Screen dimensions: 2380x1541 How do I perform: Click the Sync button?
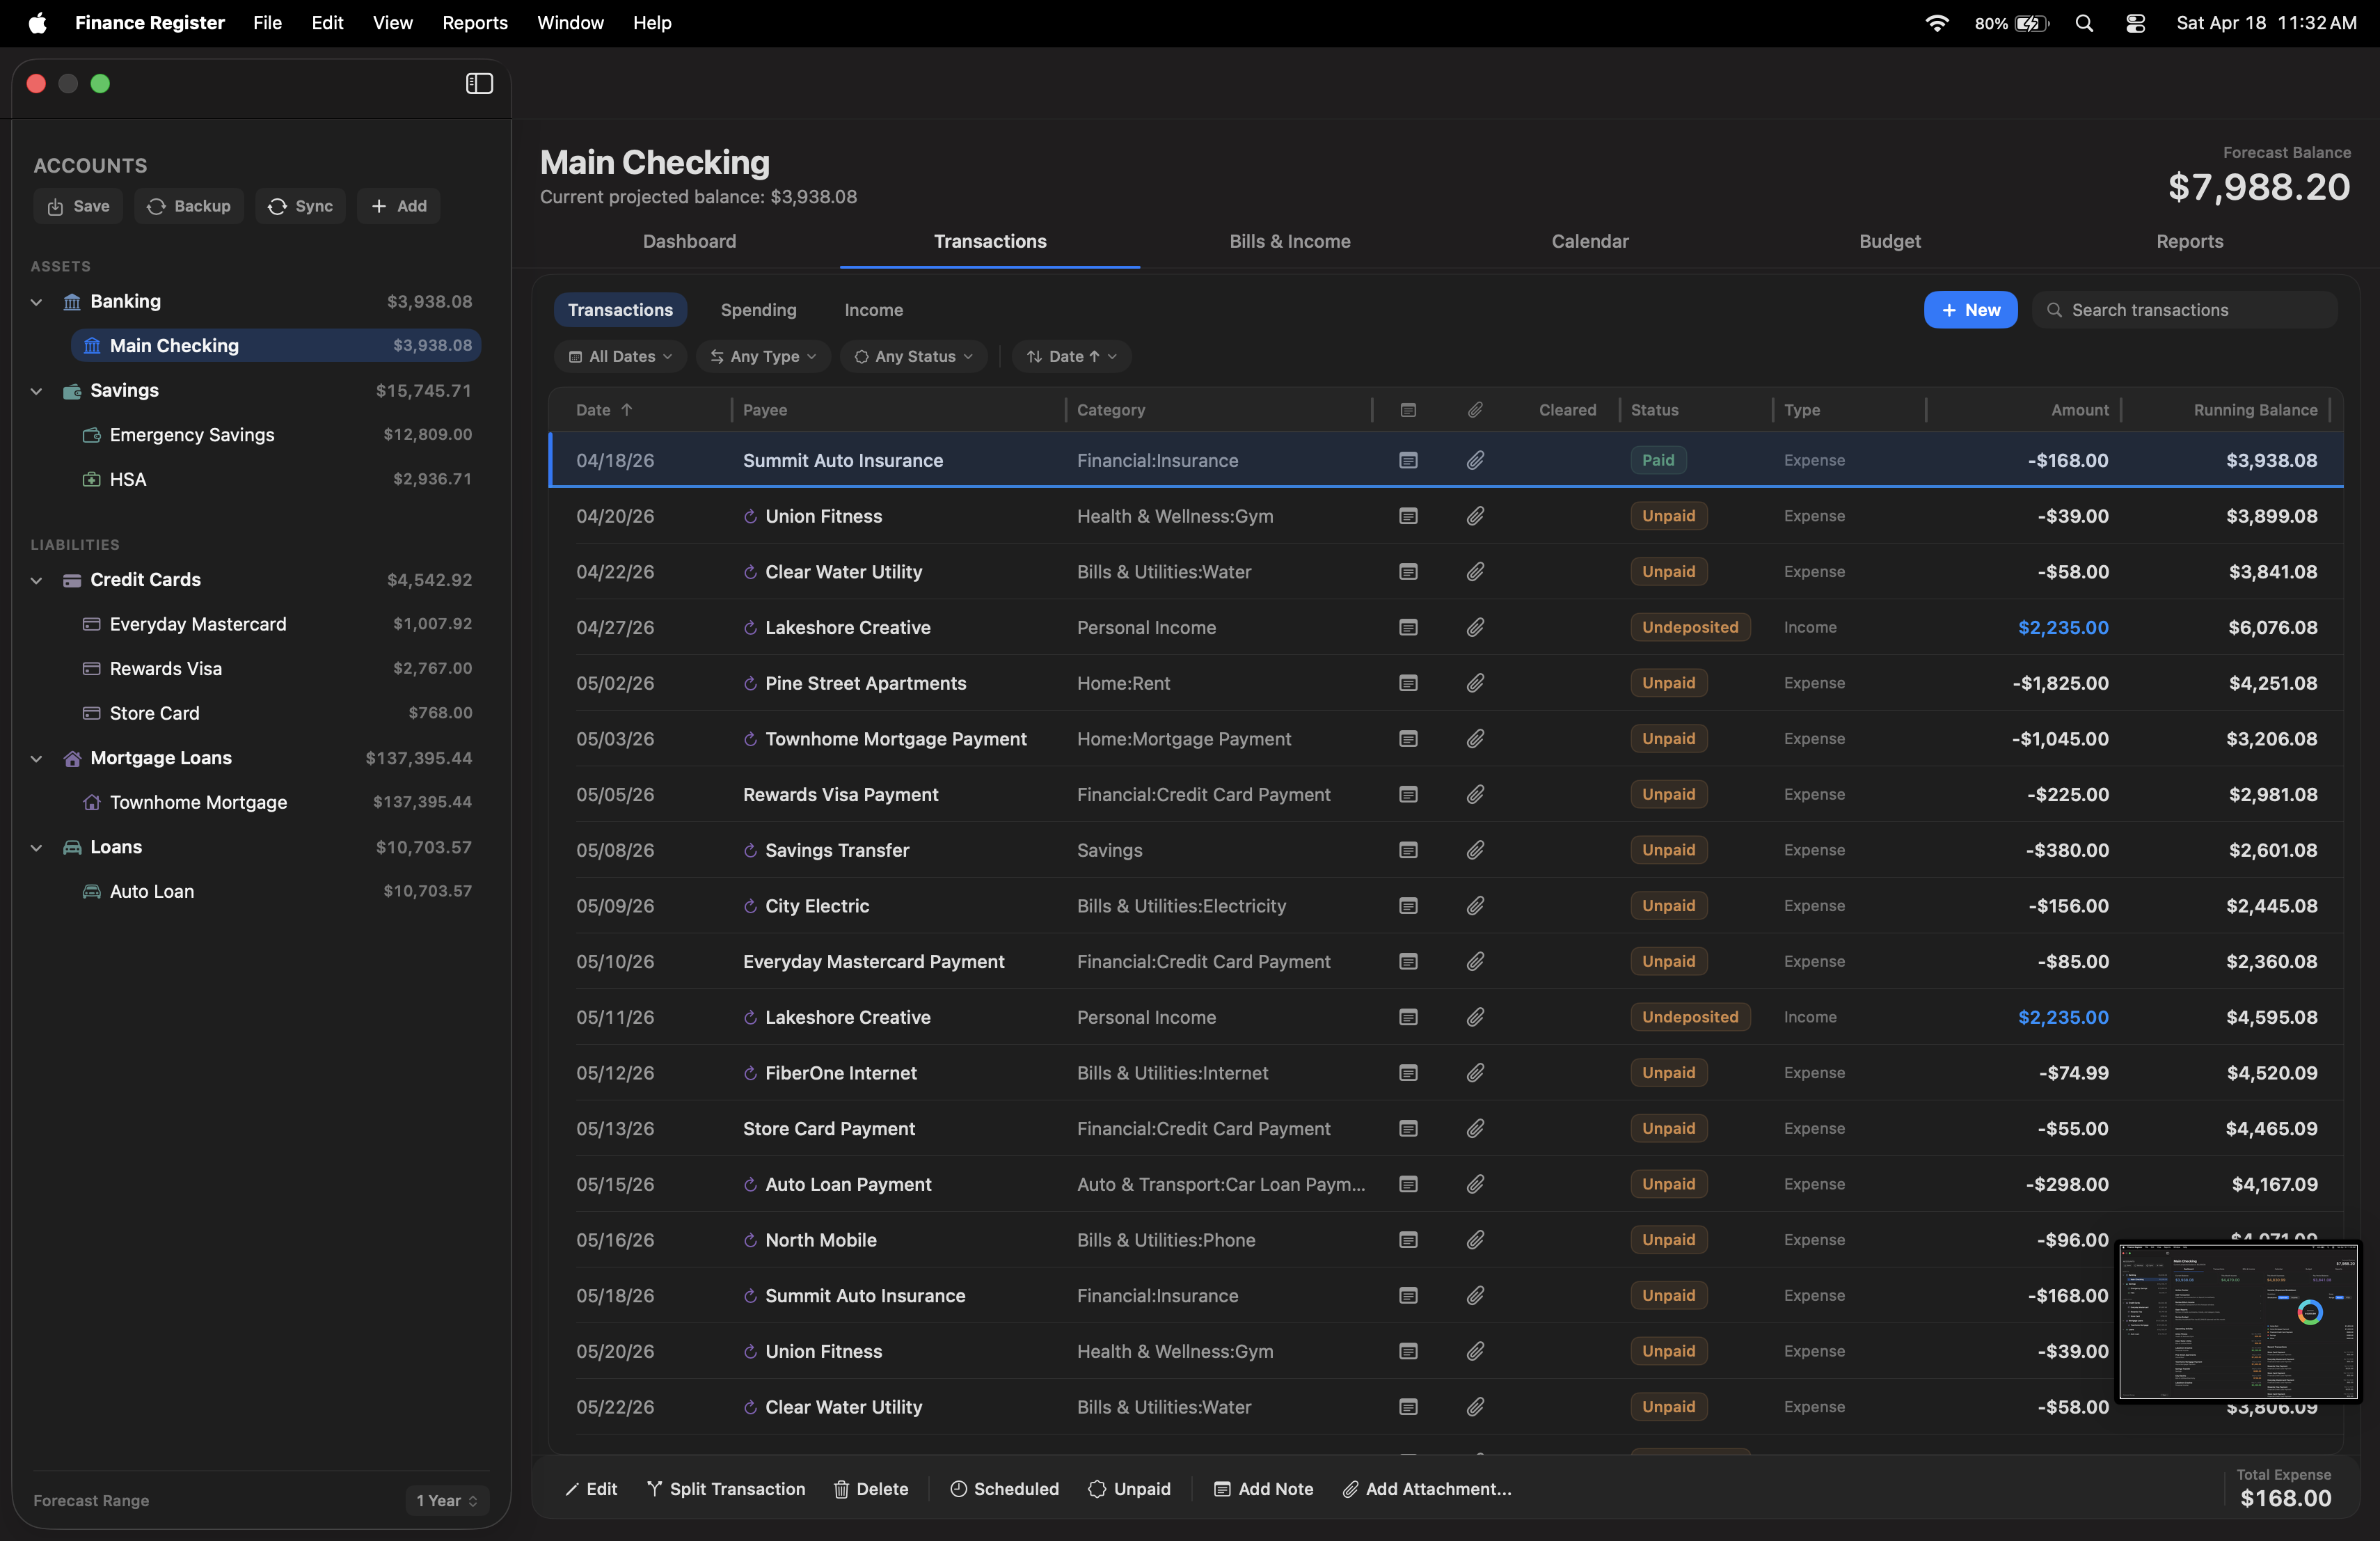[300, 207]
